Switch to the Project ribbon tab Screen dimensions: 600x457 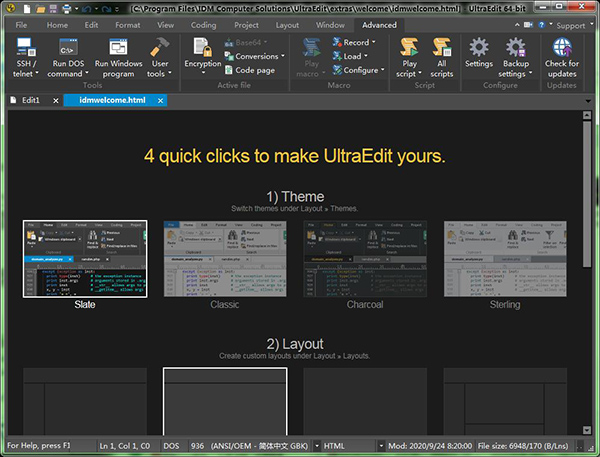pyautogui.click(x=246, y=25)
